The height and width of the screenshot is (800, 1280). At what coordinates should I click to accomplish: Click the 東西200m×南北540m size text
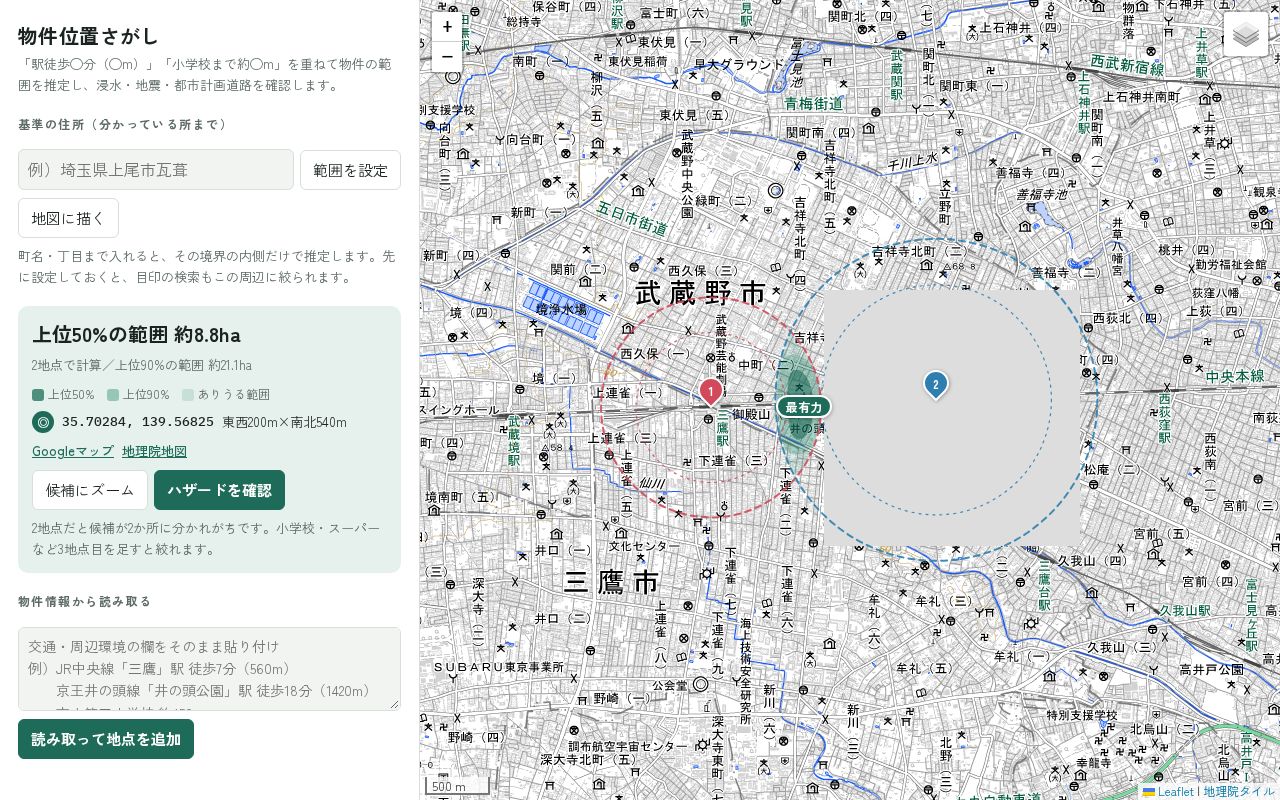click(285, 422)
